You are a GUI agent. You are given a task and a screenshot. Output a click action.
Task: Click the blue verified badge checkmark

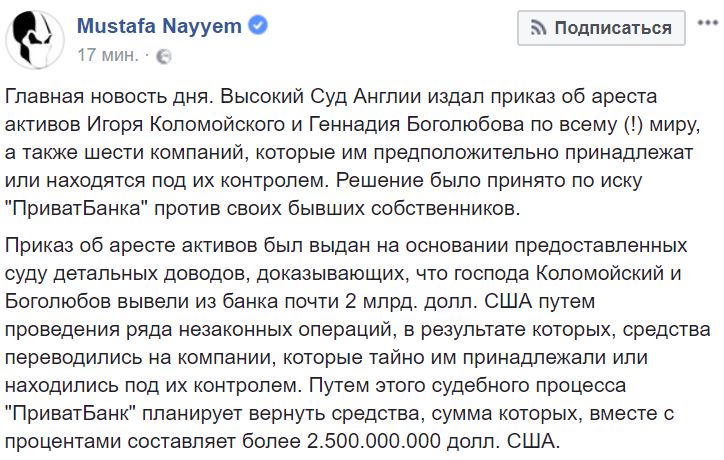258,25
